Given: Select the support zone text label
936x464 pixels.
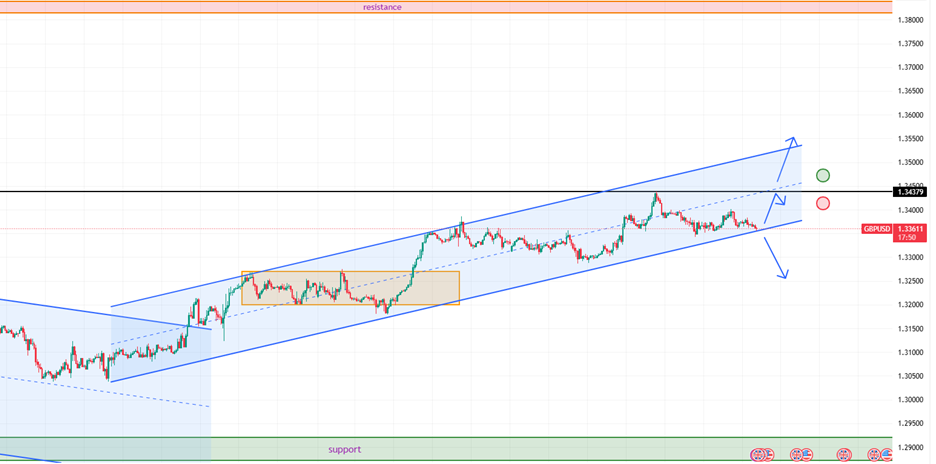Looking at the screenshot, I should [344, 450].
